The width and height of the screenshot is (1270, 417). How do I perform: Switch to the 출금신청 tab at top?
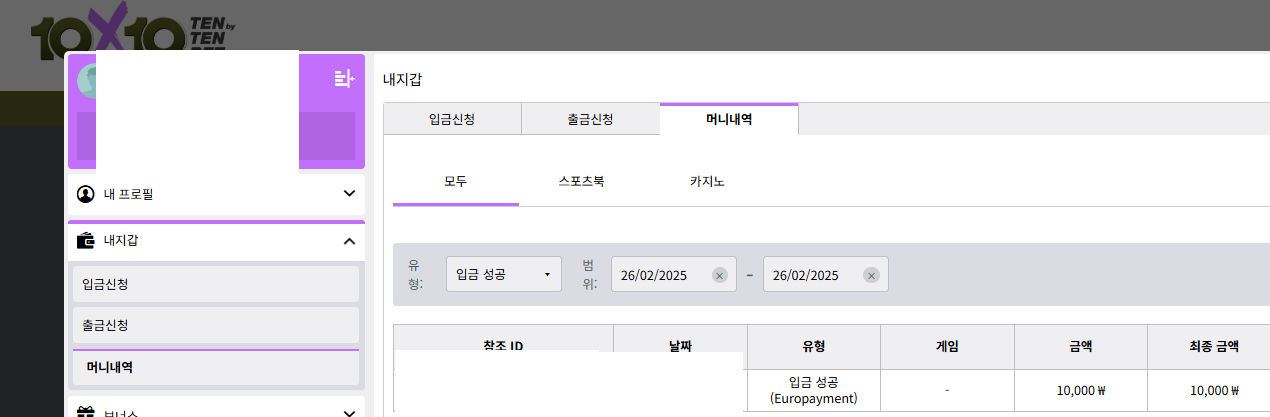[x=590, y=119]
